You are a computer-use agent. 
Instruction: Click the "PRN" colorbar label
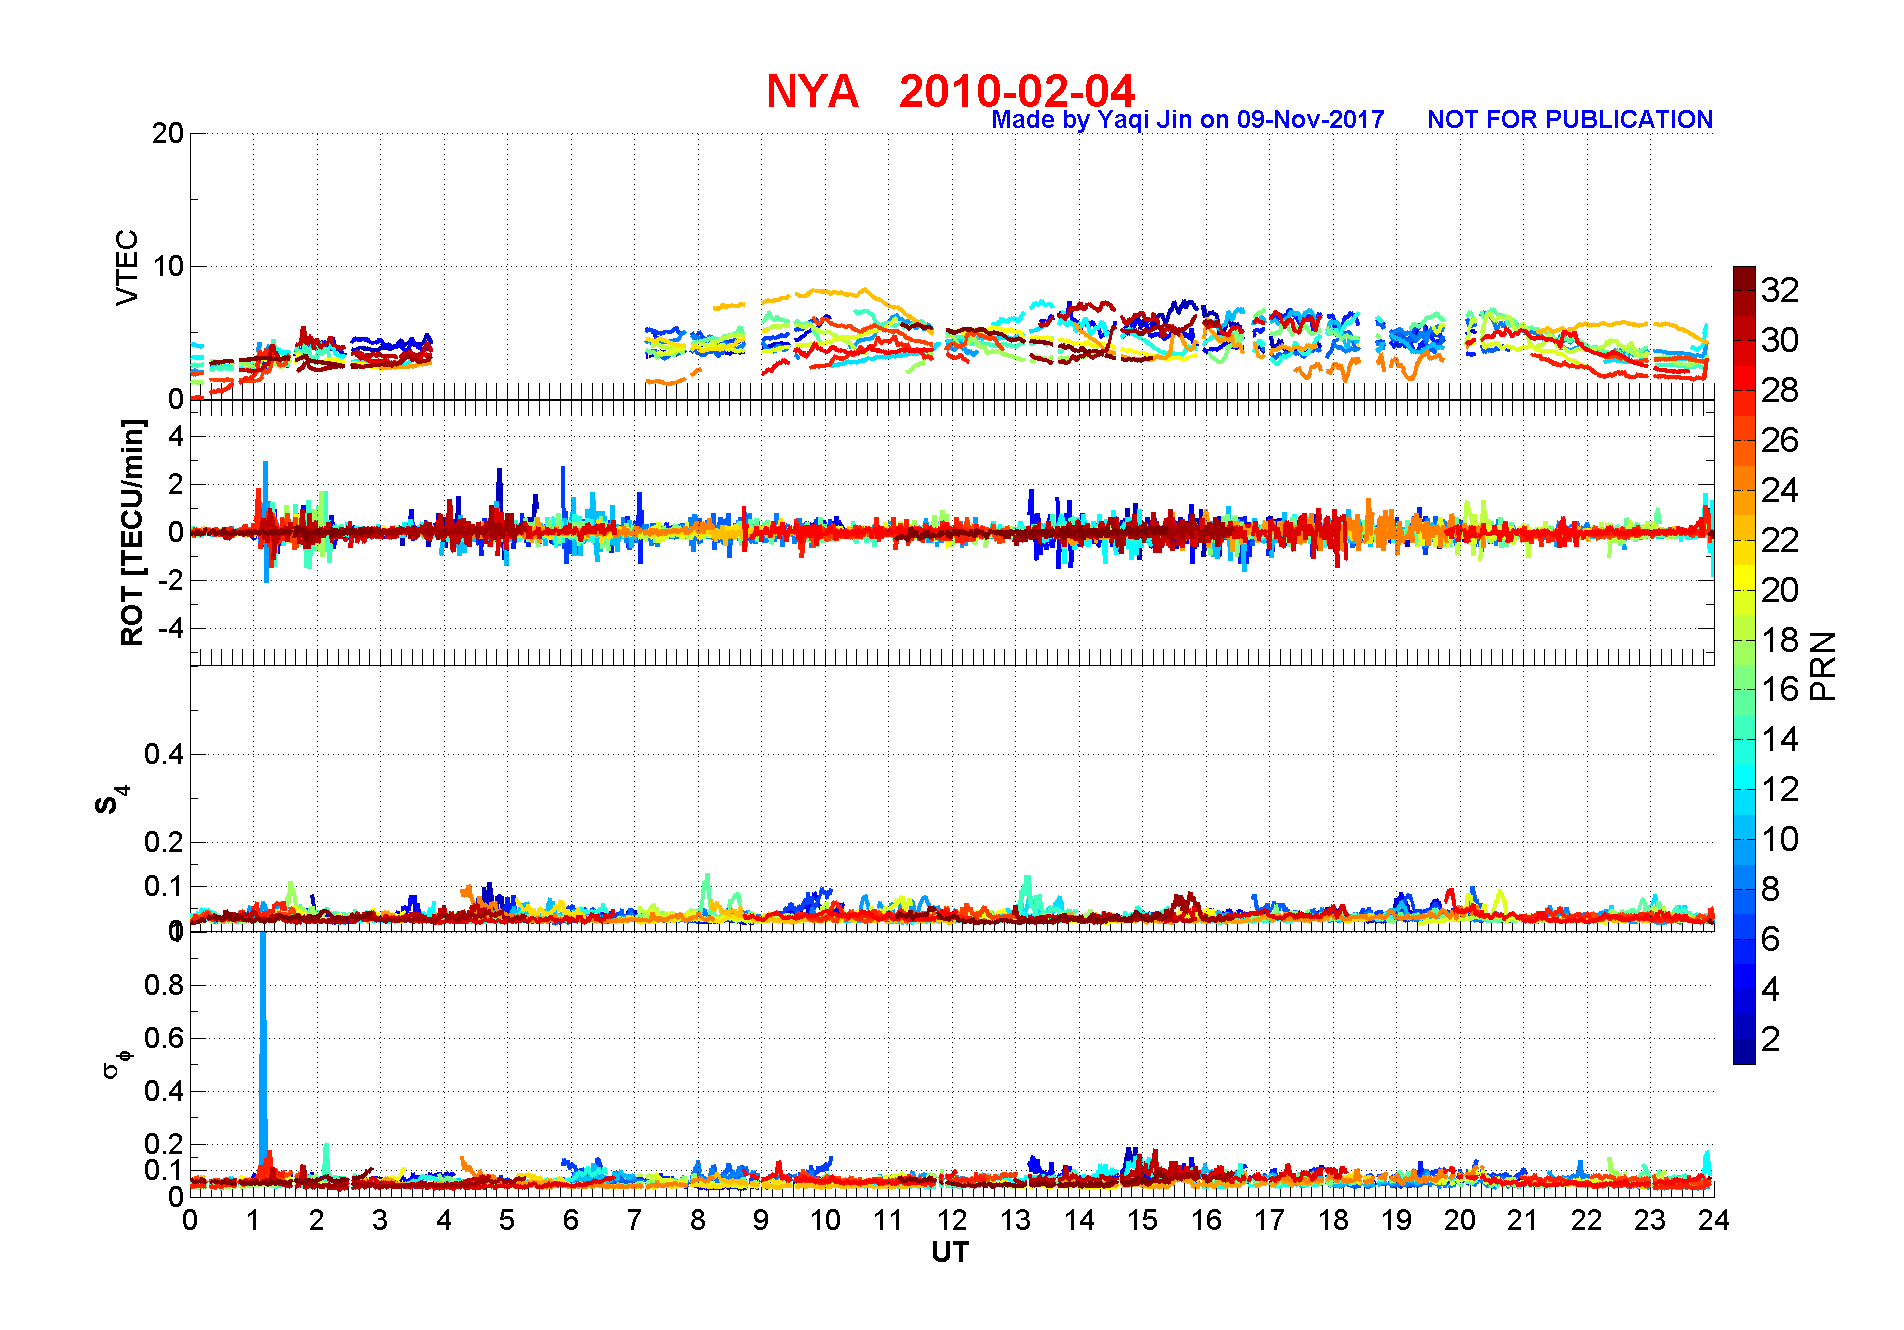click(1823, 666)
